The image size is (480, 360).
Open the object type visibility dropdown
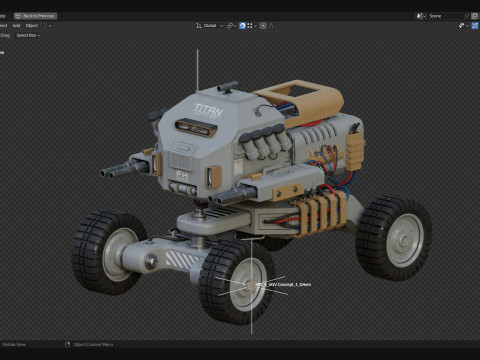click(463, 26)
